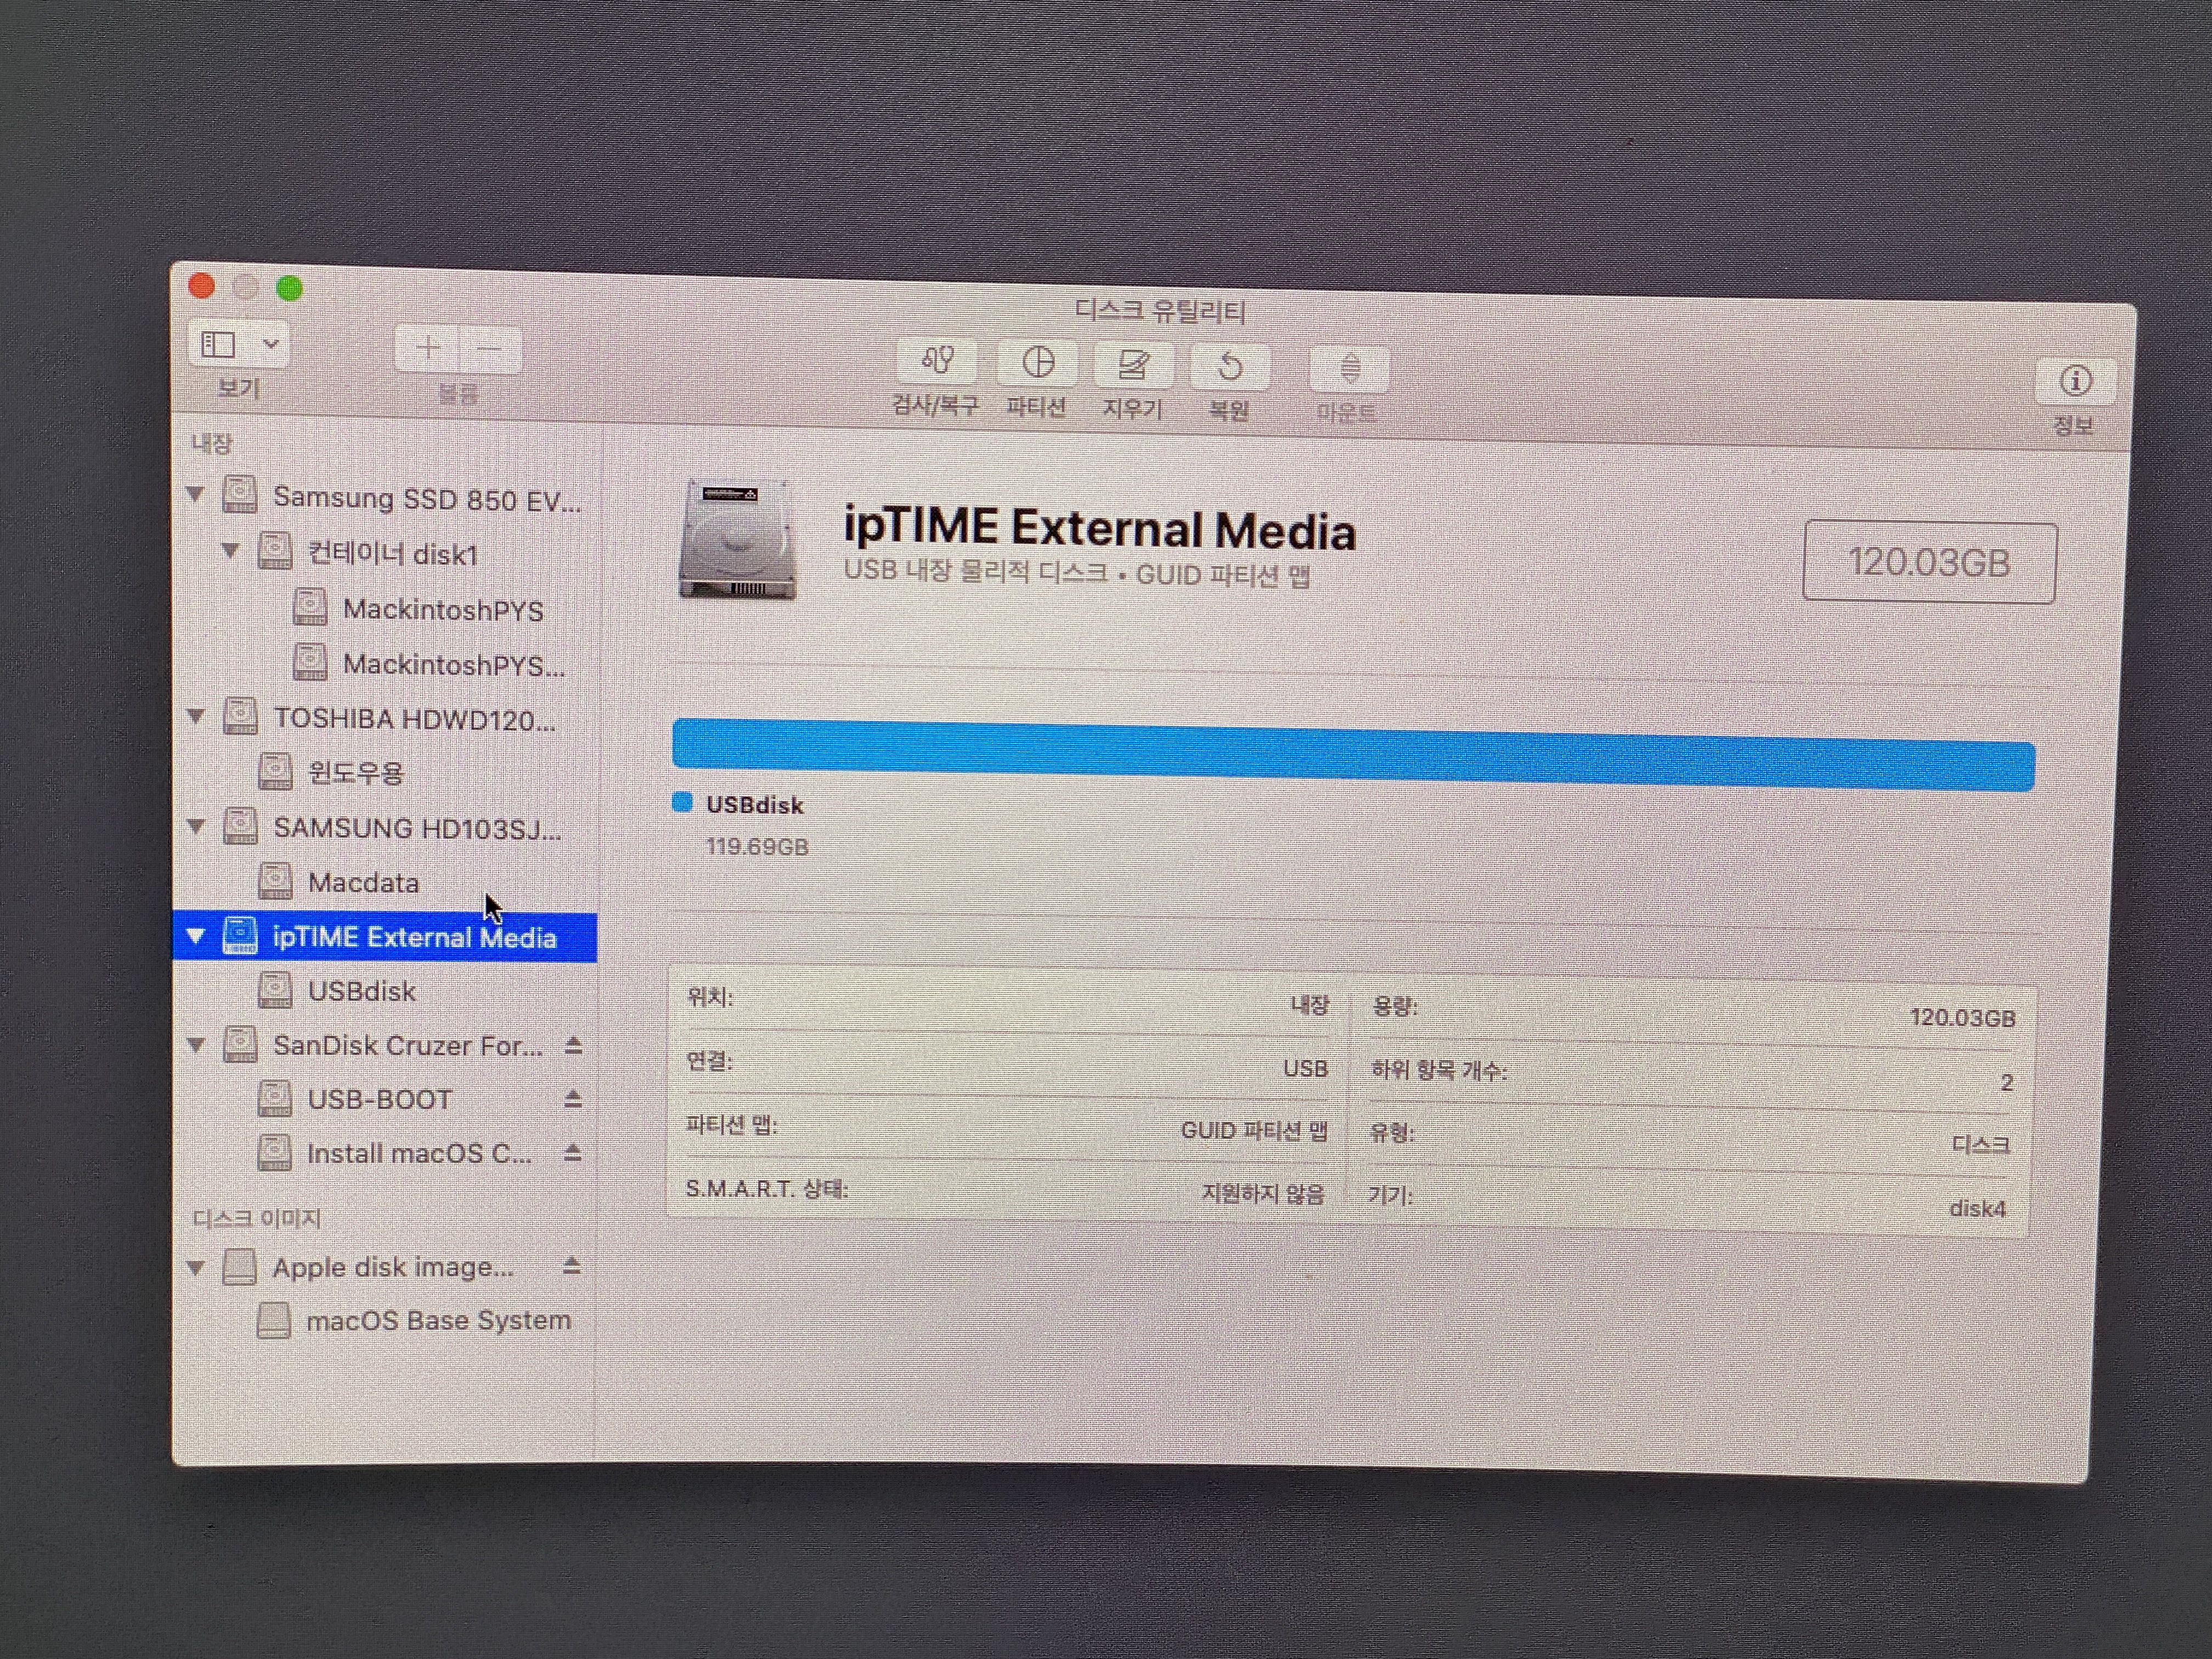Open the view options dropdown chevron
Screen dimensions: 2212x1659
(x=271, y=345)
